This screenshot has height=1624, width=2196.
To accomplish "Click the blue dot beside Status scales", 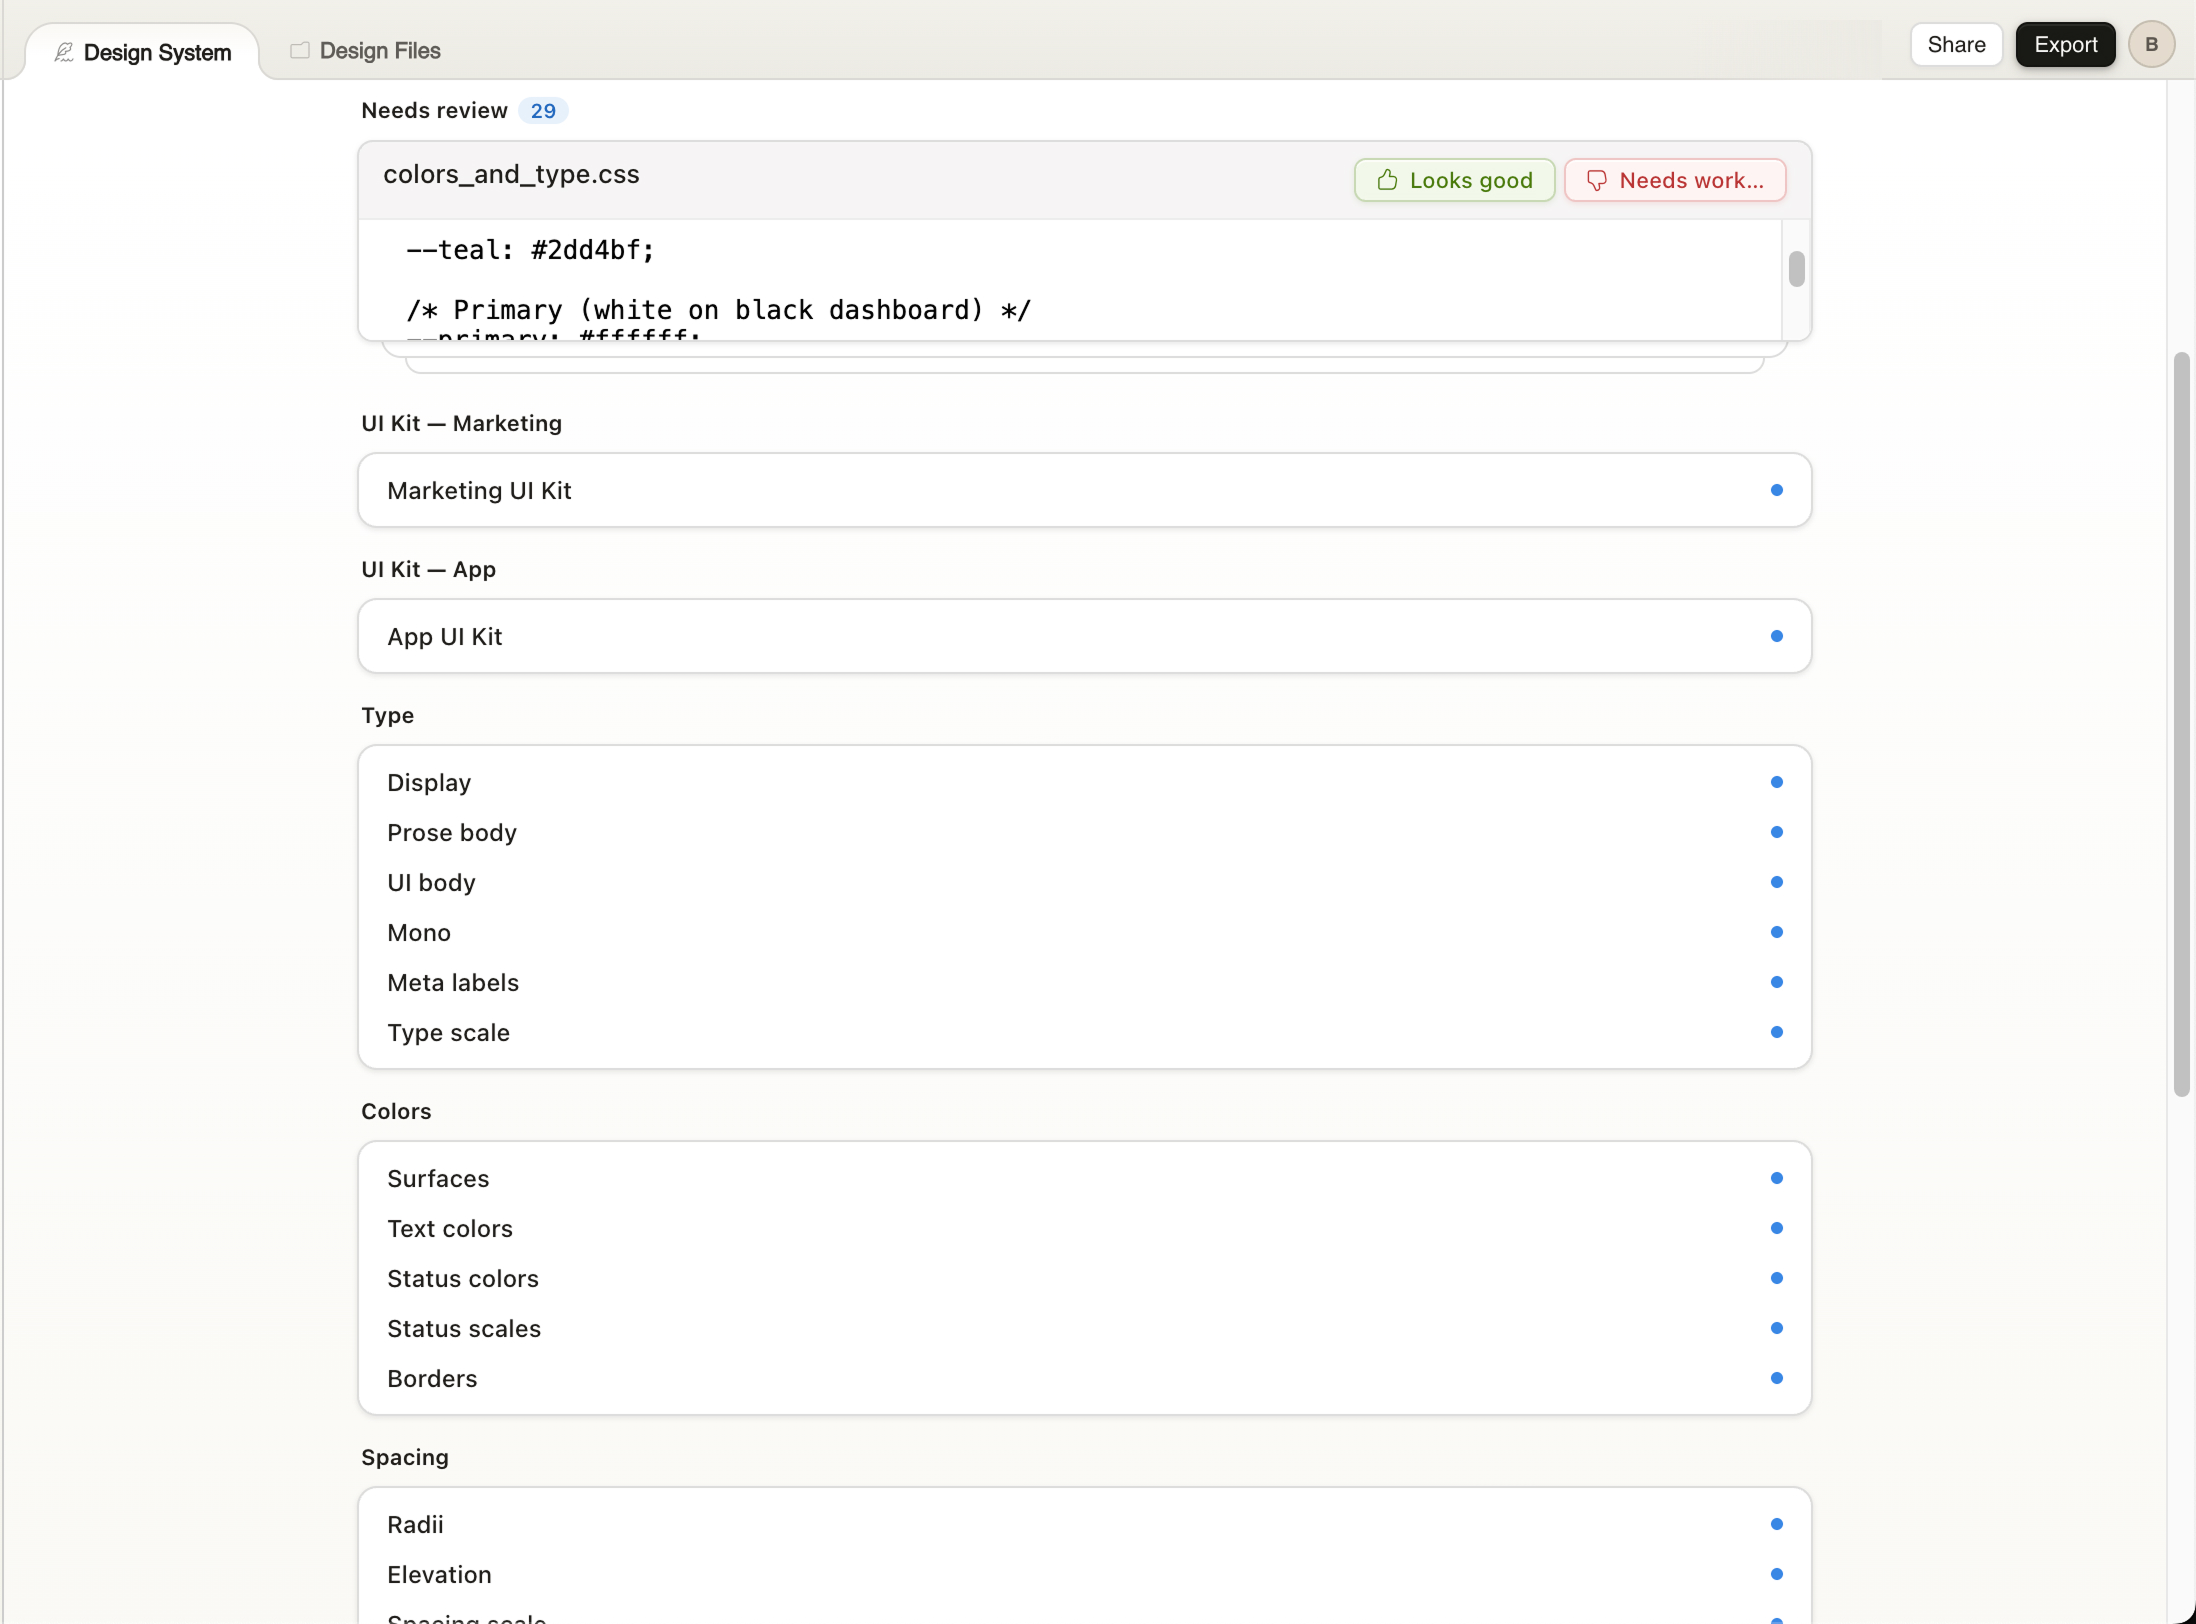I will click(x=1776, y=1328).
